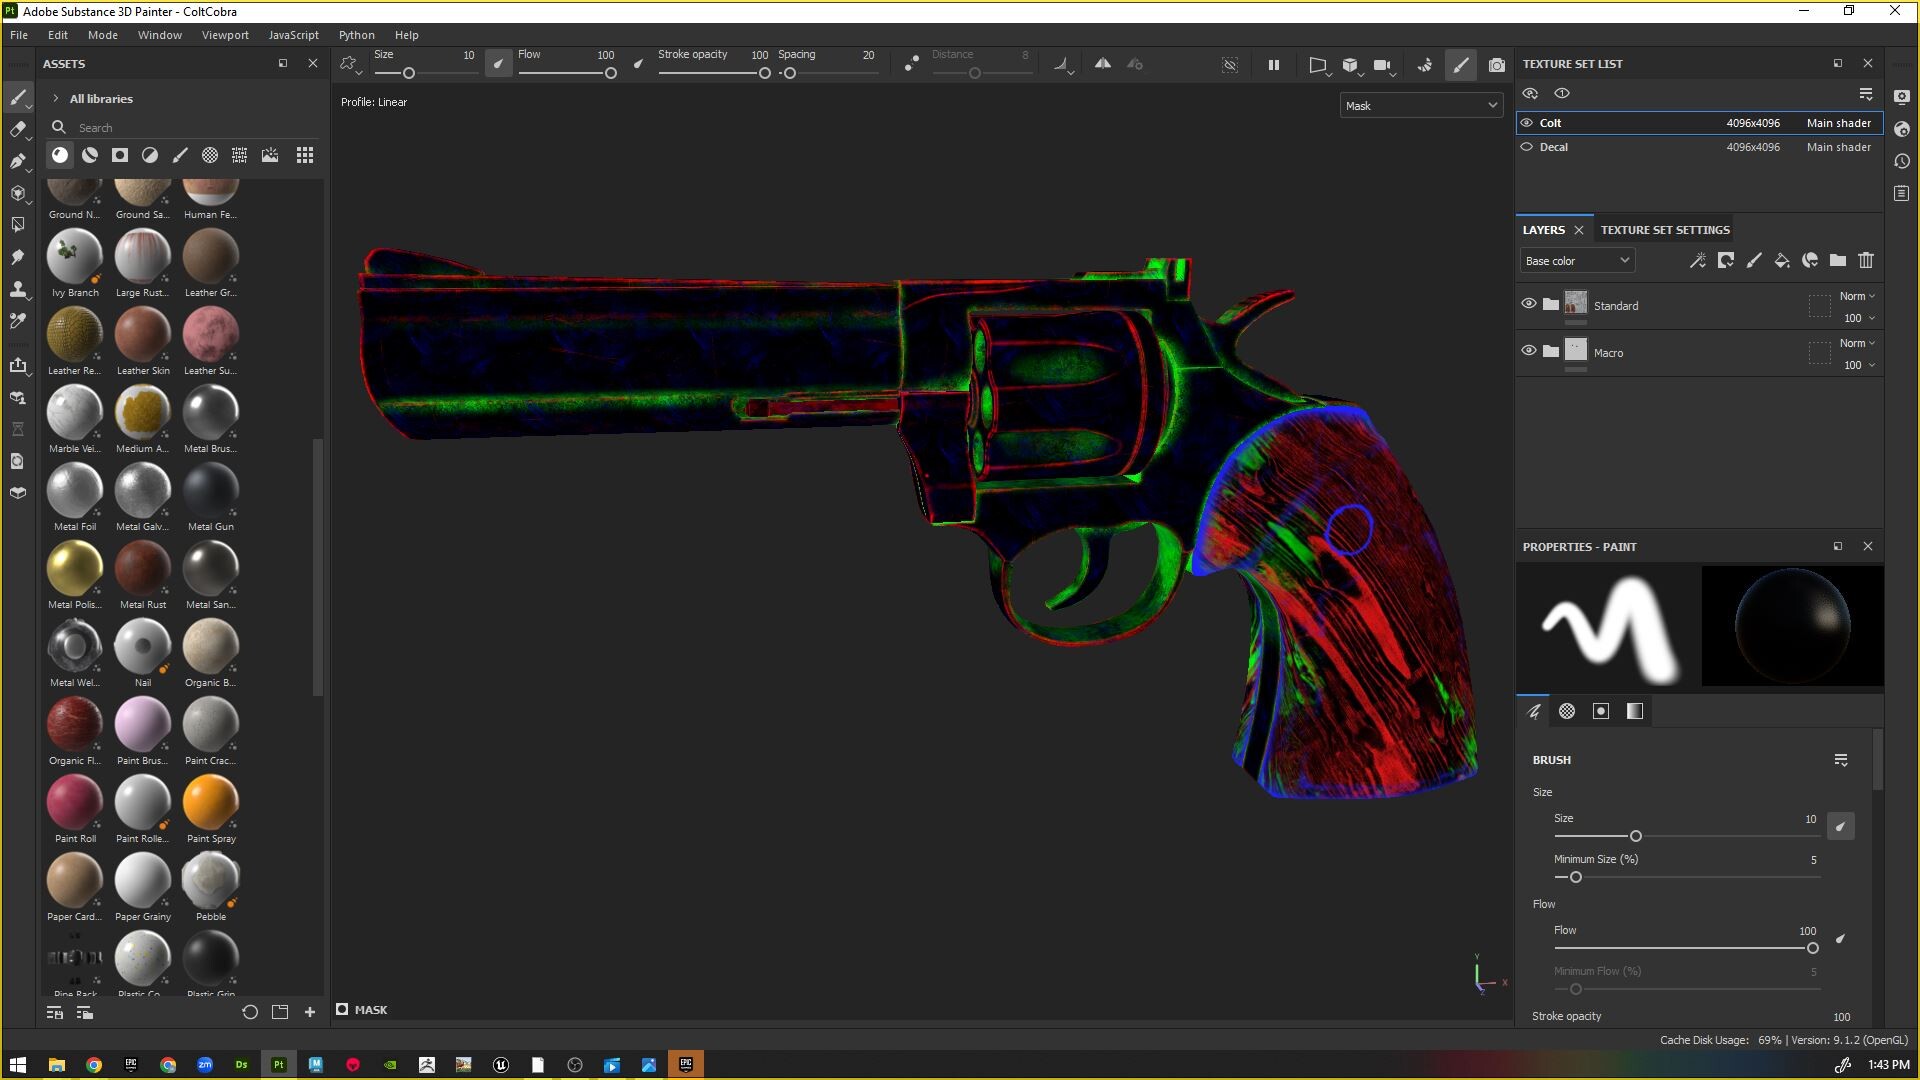
Task: Switch to Texture Set Settings tab
Action: (x=1664, y=230)
